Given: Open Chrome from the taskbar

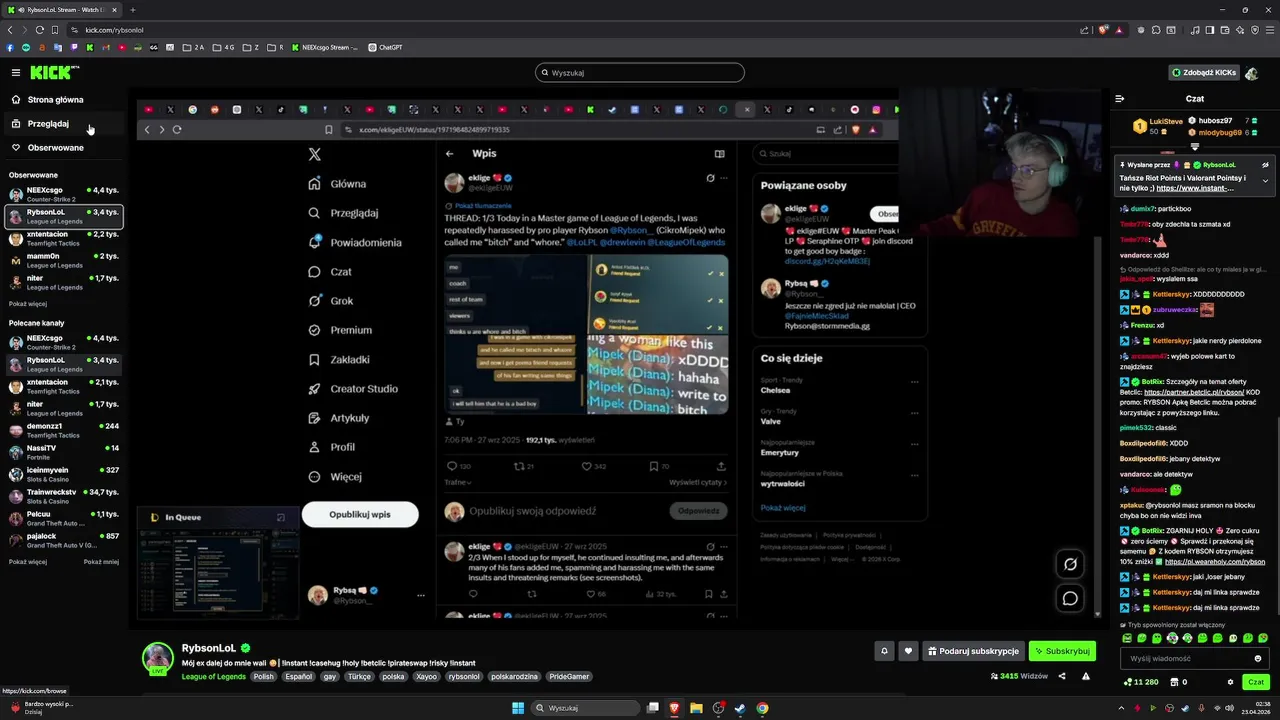Looking at the screenshot, I should (762, 708).
